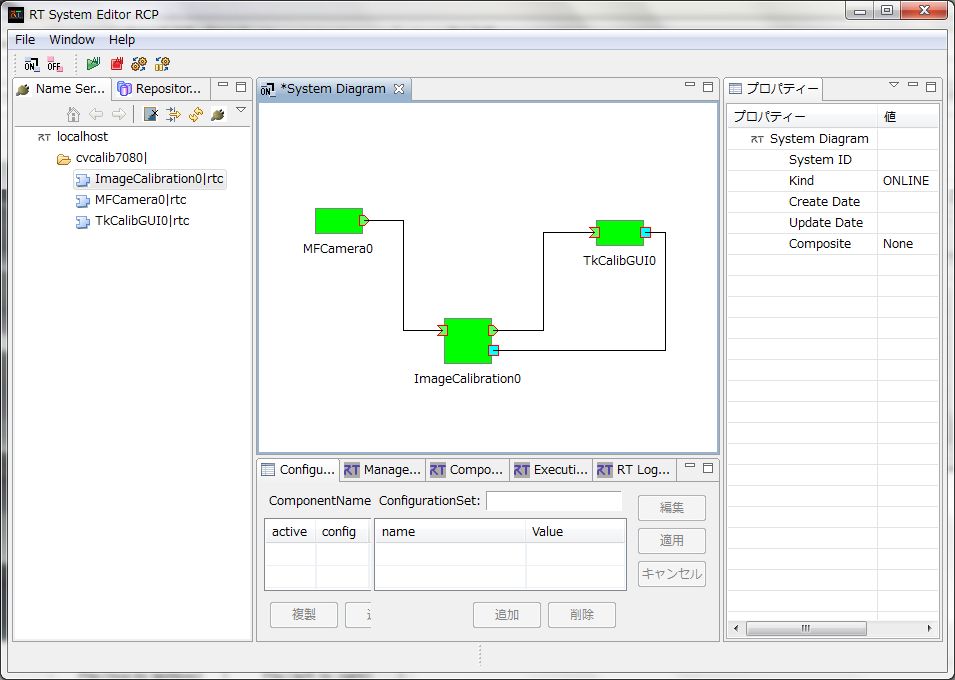Click the Start All gears icon
This screenshot has height=680, width=955.
139,64
